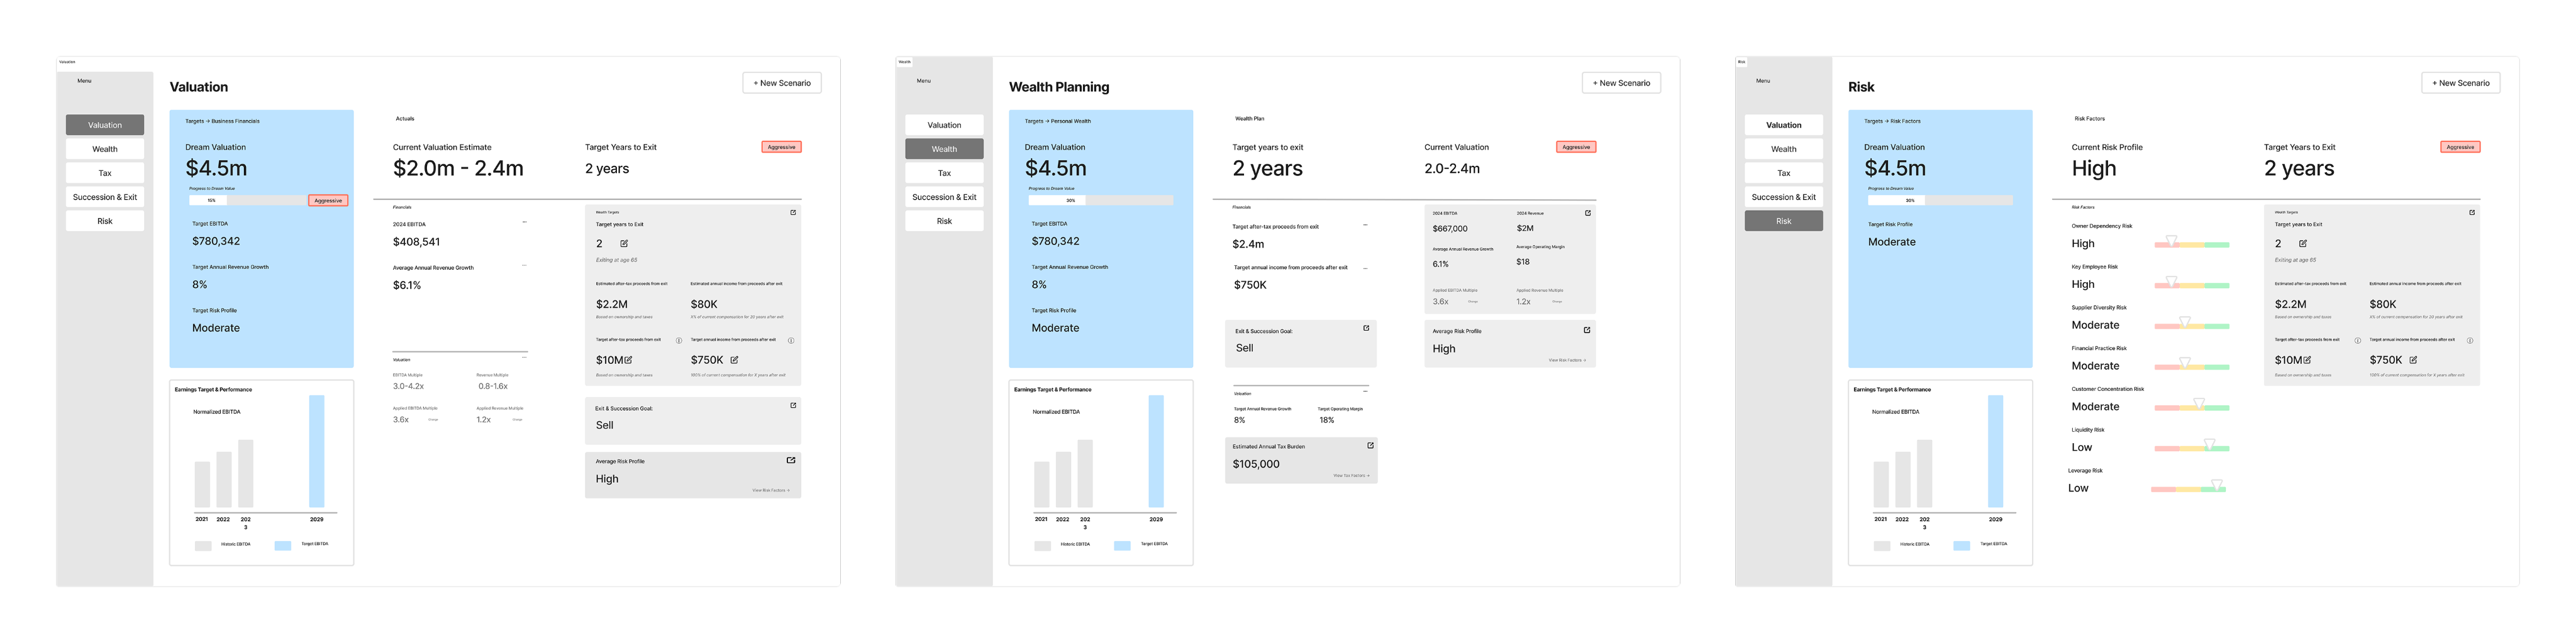Click New Scenario button on Risk screen

(2460, 83)
